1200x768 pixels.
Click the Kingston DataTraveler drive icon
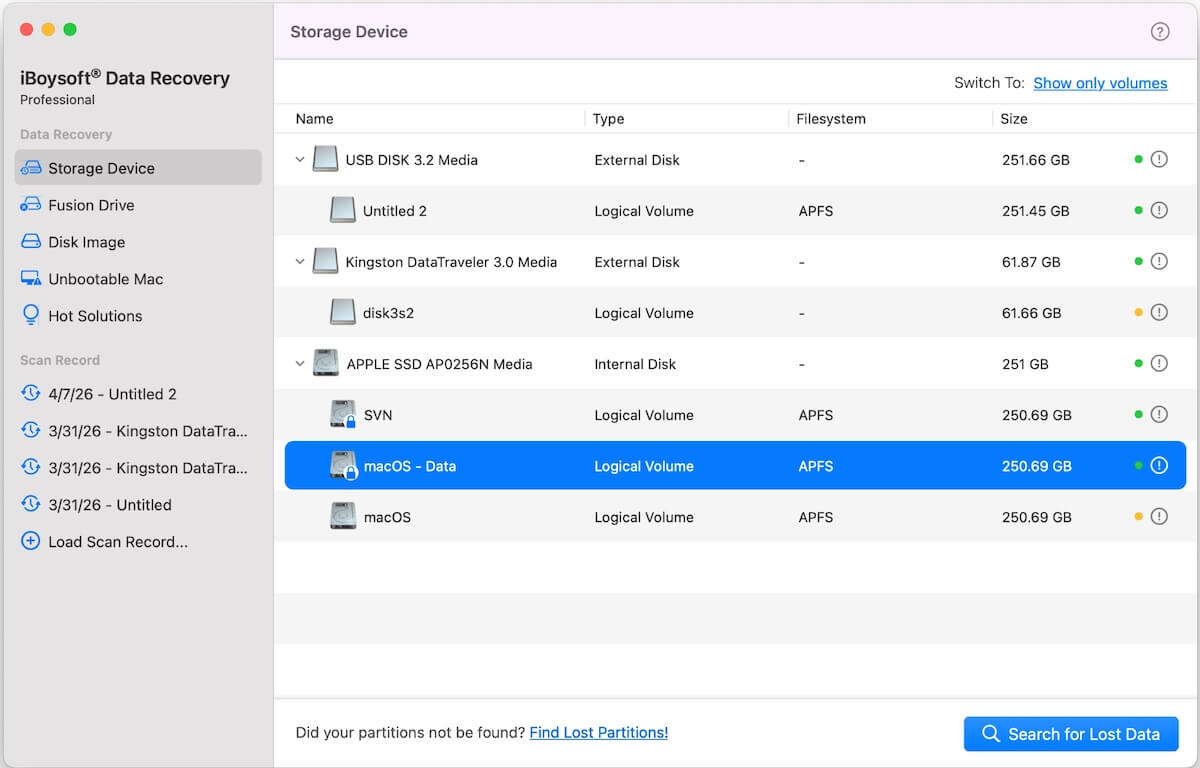point(325,261)
